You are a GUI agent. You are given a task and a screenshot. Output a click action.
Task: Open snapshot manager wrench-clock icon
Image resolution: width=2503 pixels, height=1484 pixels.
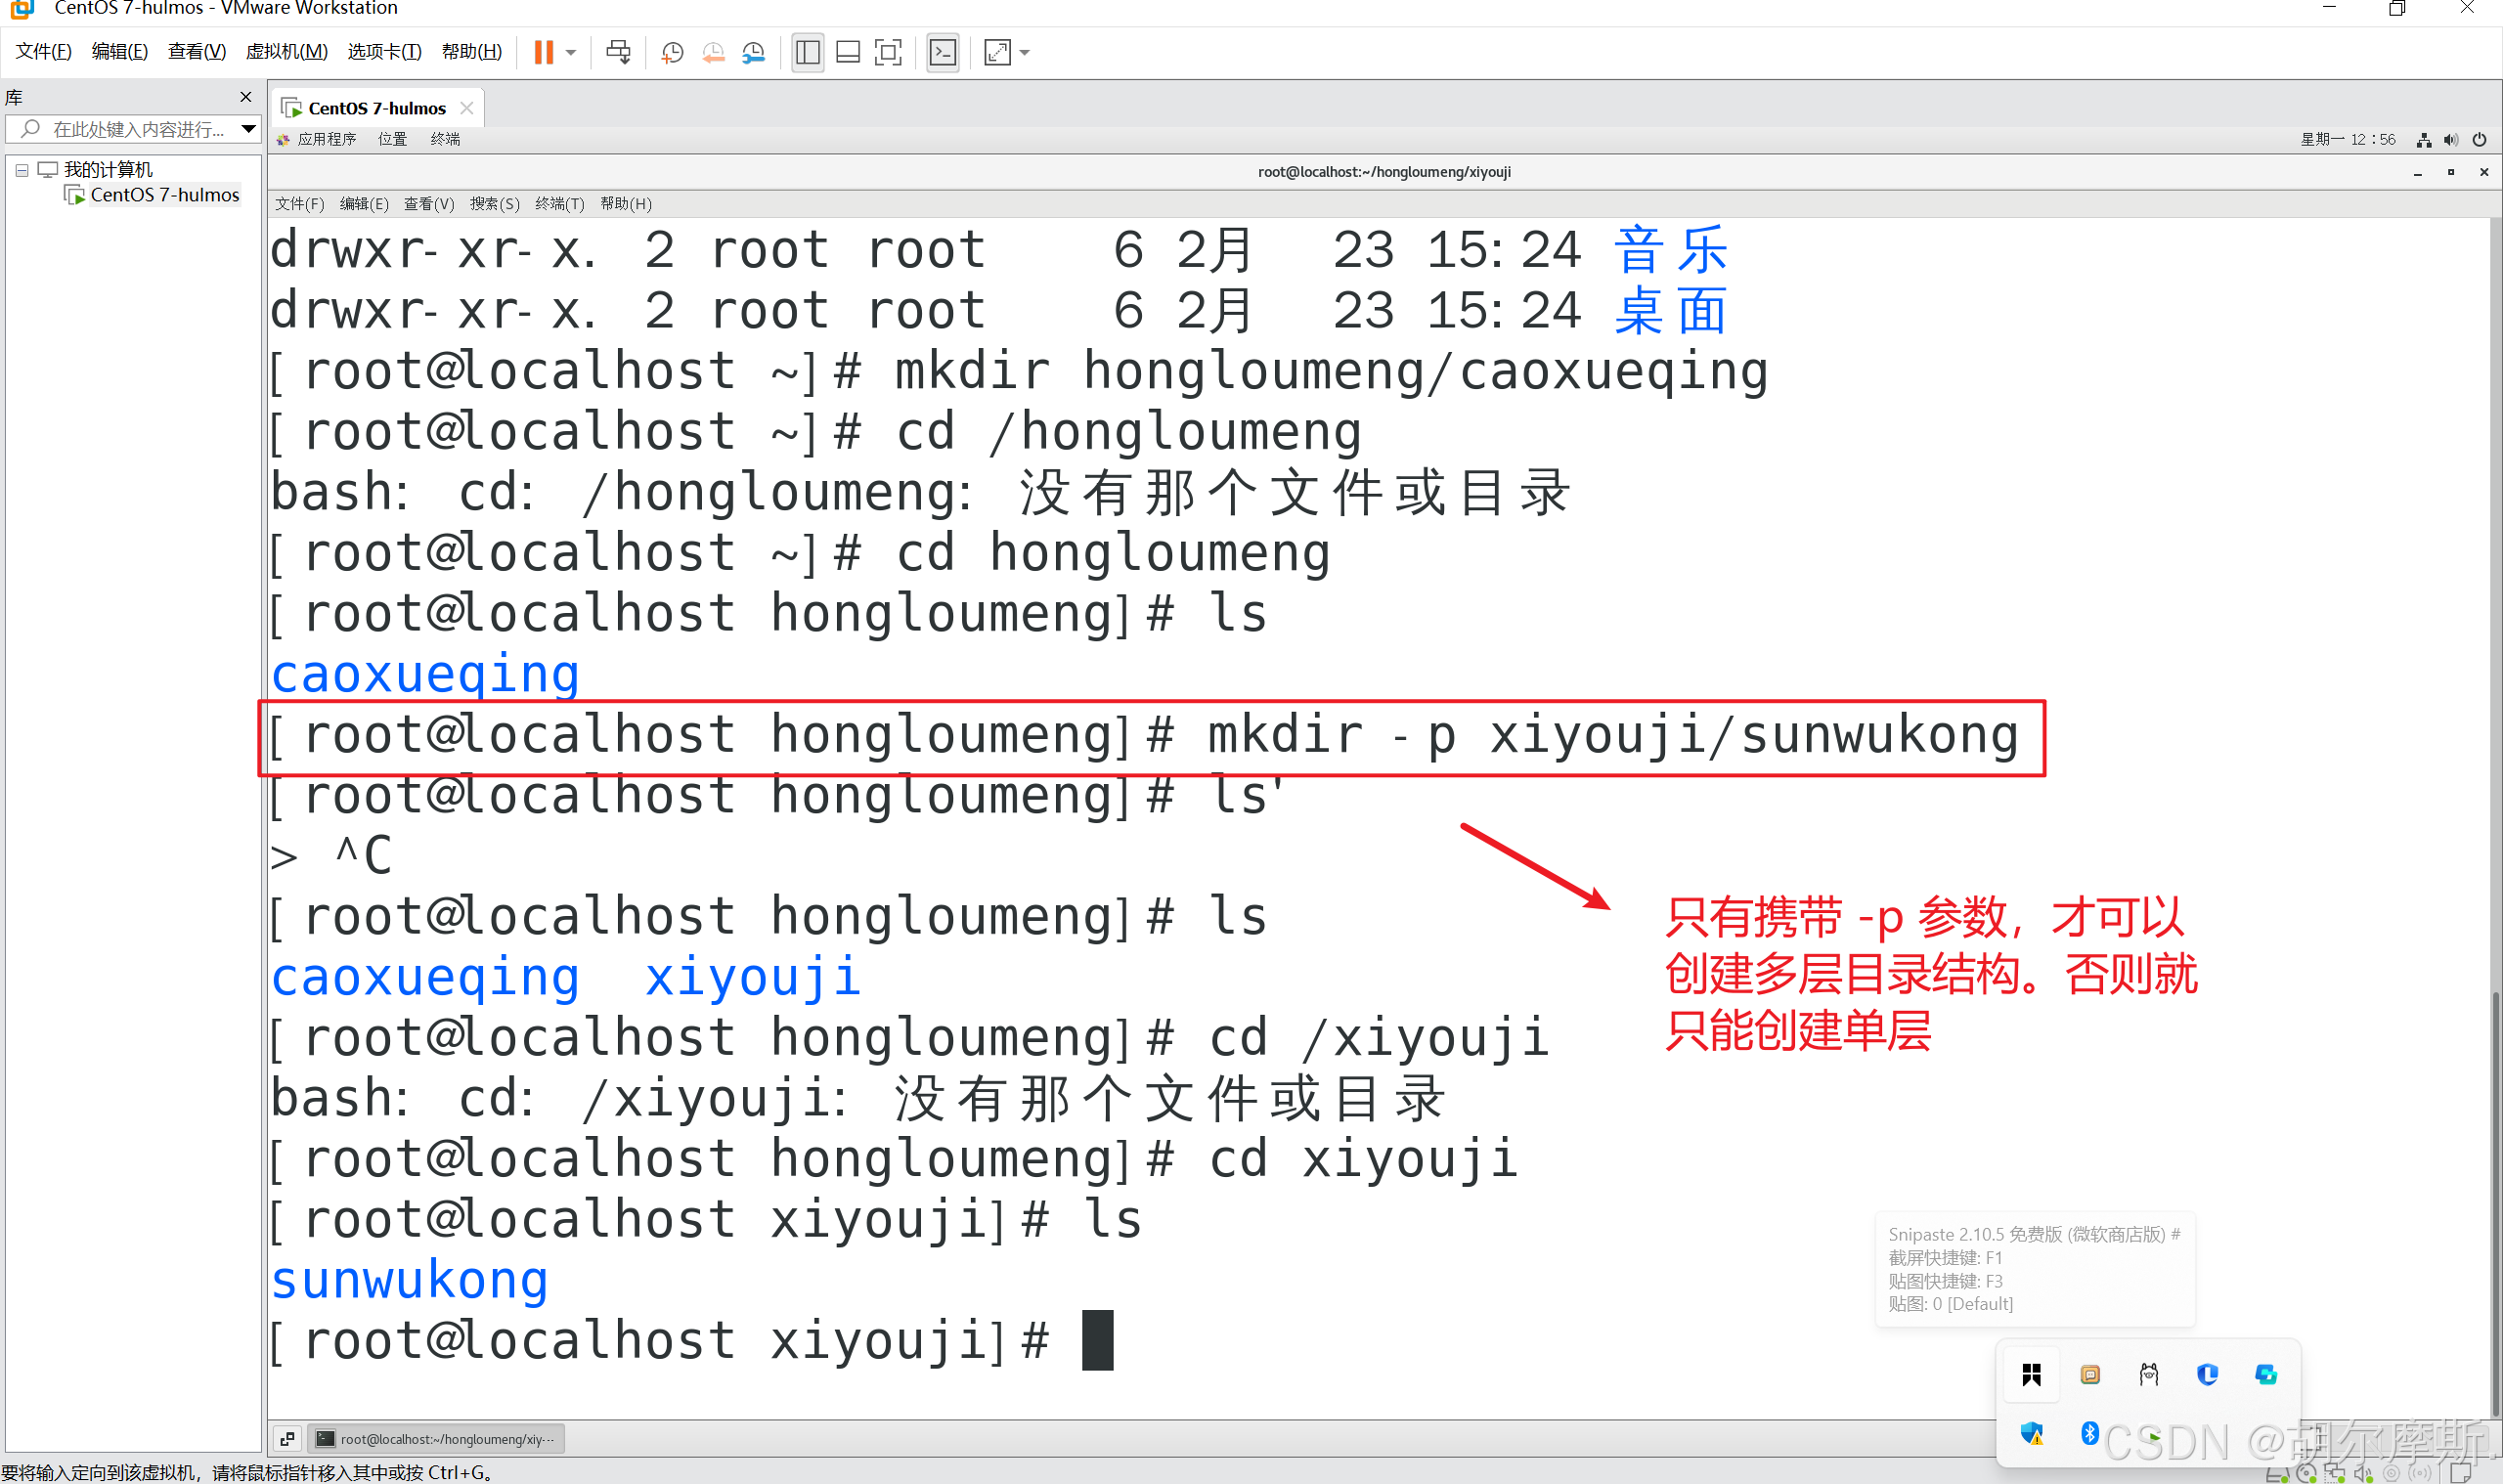[x=753, y=52]
